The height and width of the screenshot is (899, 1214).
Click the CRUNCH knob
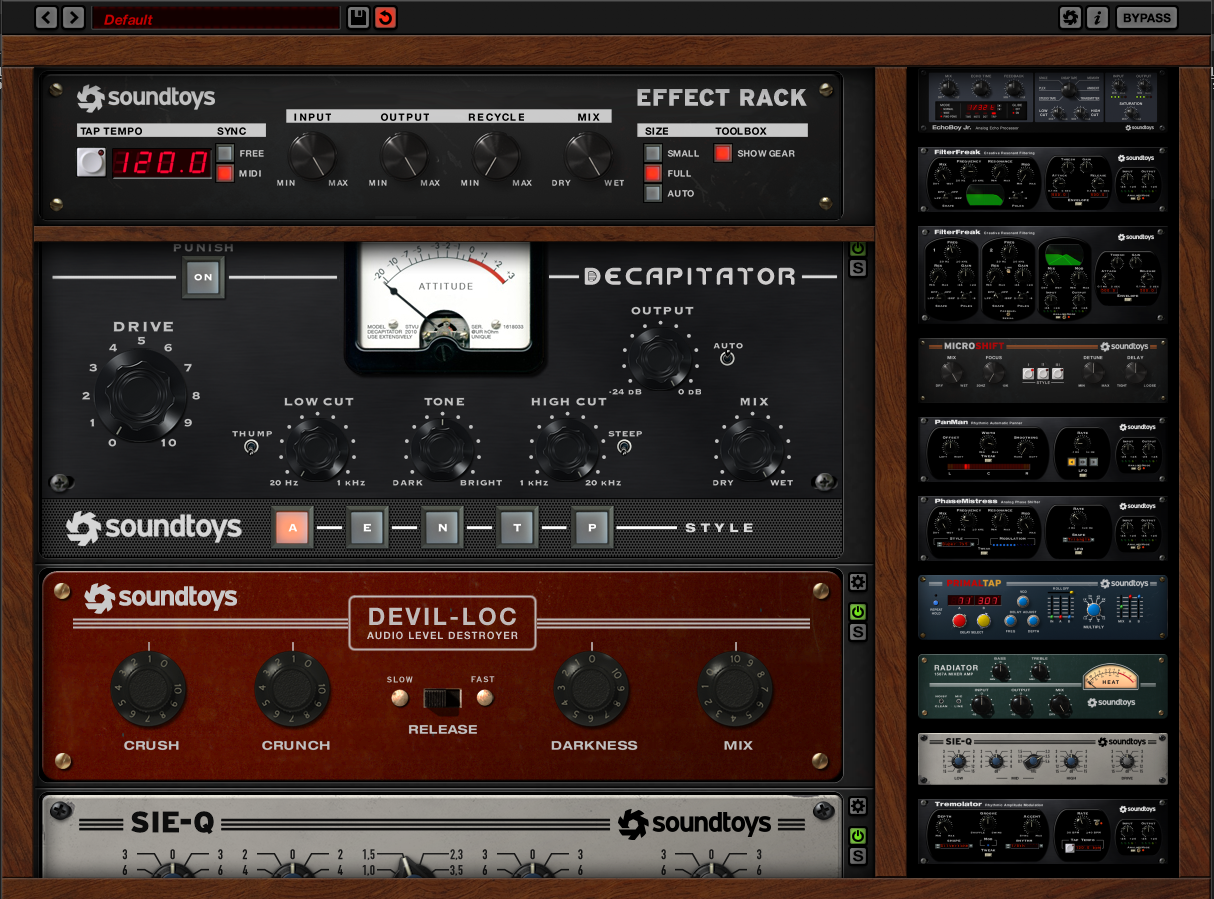(293, 688)
